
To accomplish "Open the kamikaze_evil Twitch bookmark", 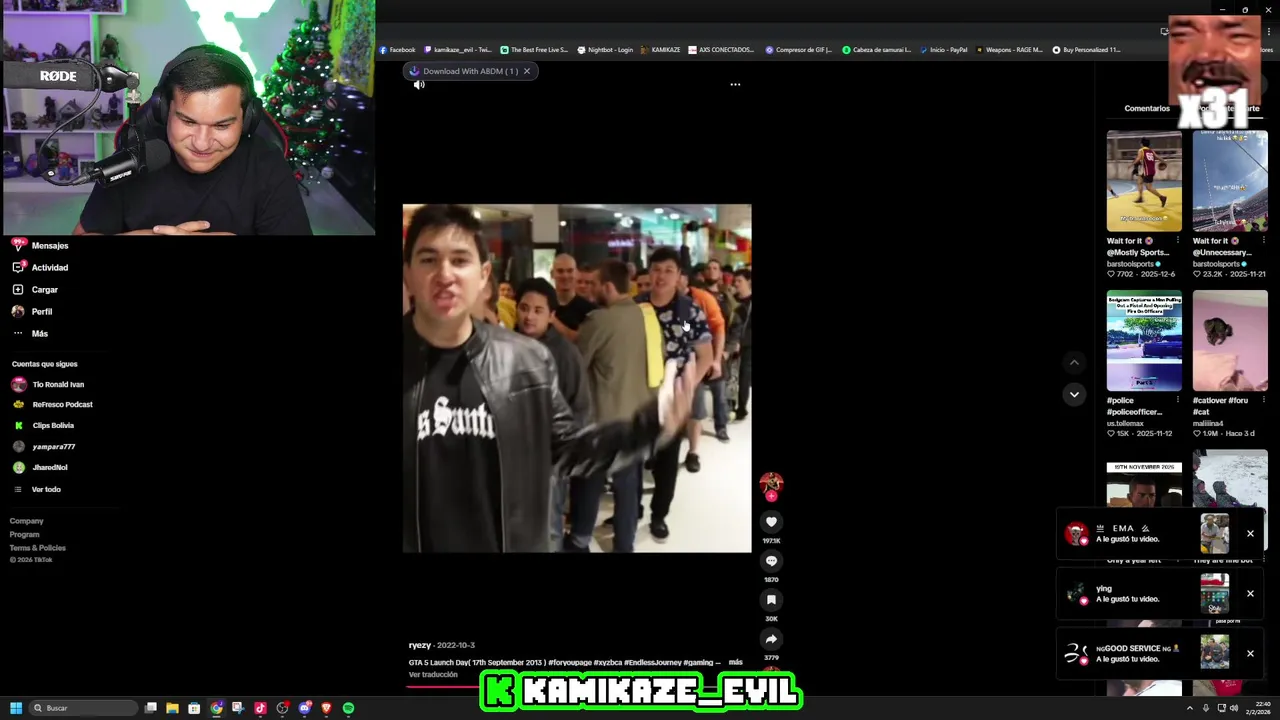I will tap(458, 50).
